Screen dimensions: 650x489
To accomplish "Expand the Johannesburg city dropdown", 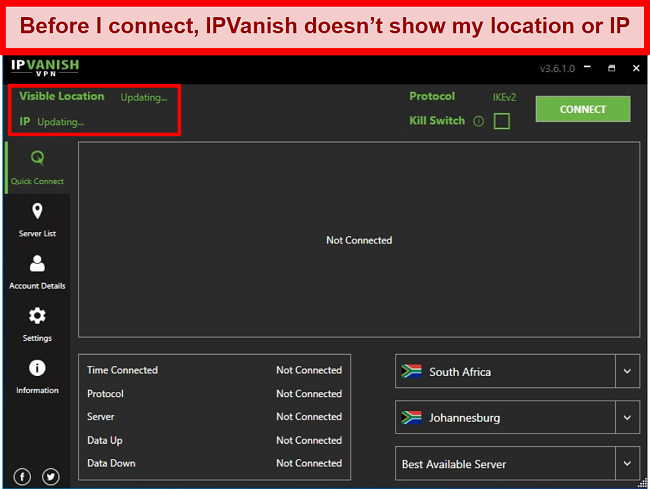I will (517, 417).
